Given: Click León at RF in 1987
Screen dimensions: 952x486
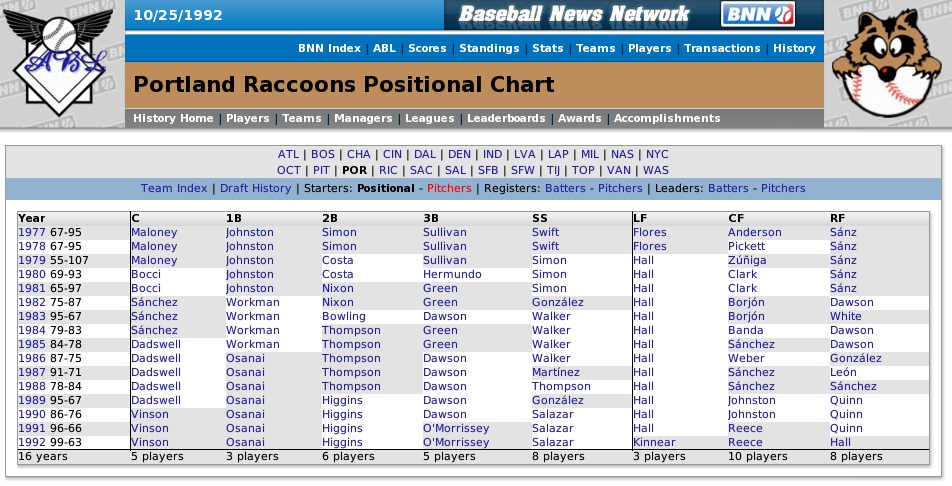Looking at the screenshot, I should tap(843, 372).
